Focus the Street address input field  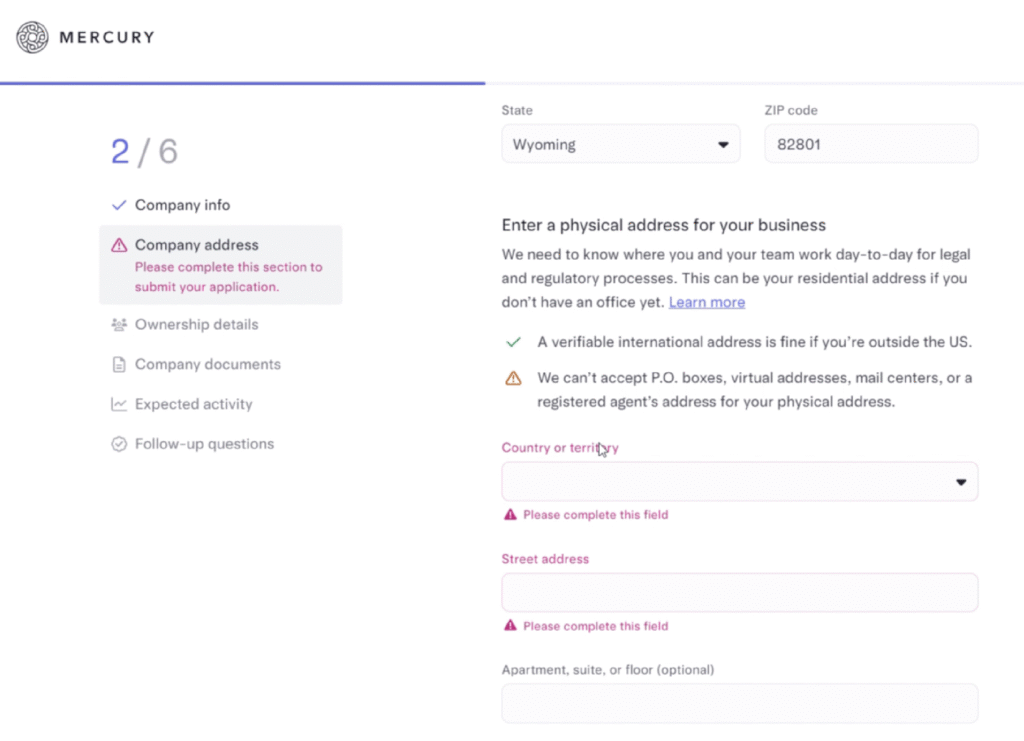click(739, 592)
